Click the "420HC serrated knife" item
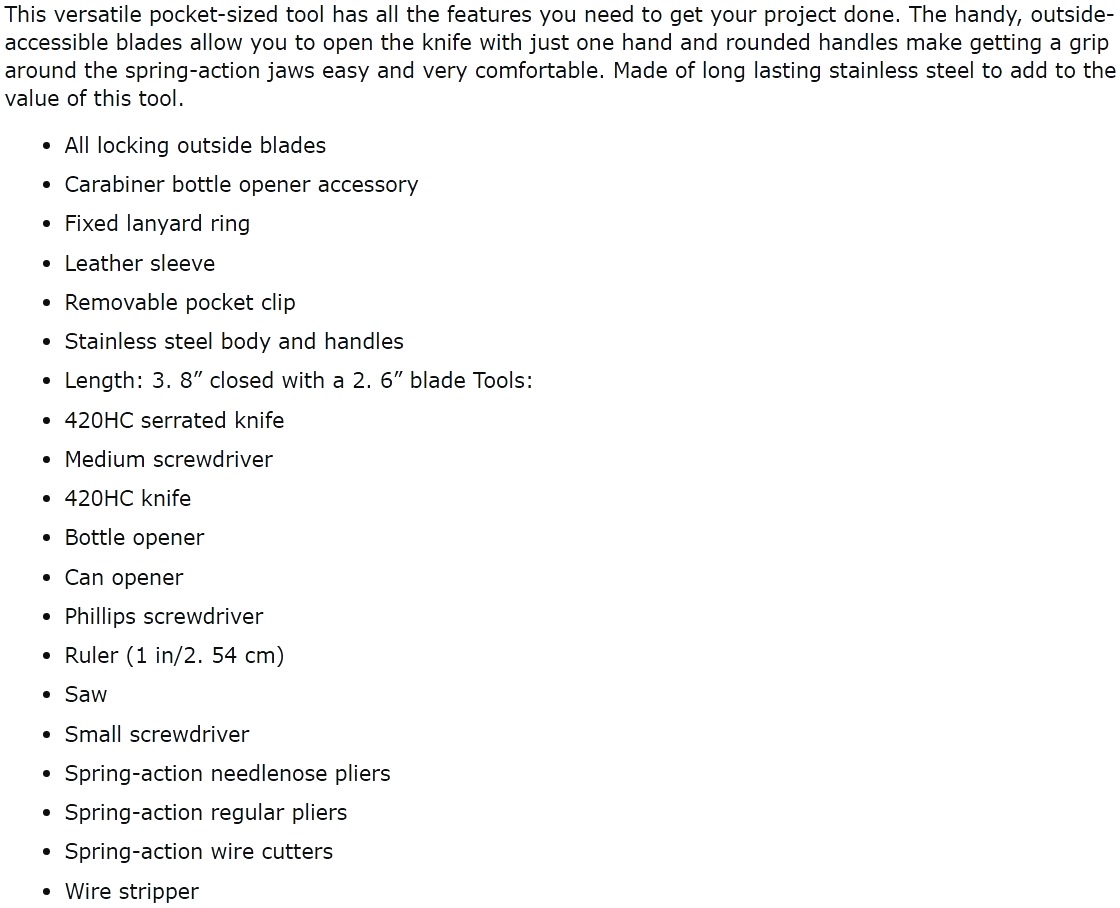The image size is (1120, 908). click(x=174, y=421)
